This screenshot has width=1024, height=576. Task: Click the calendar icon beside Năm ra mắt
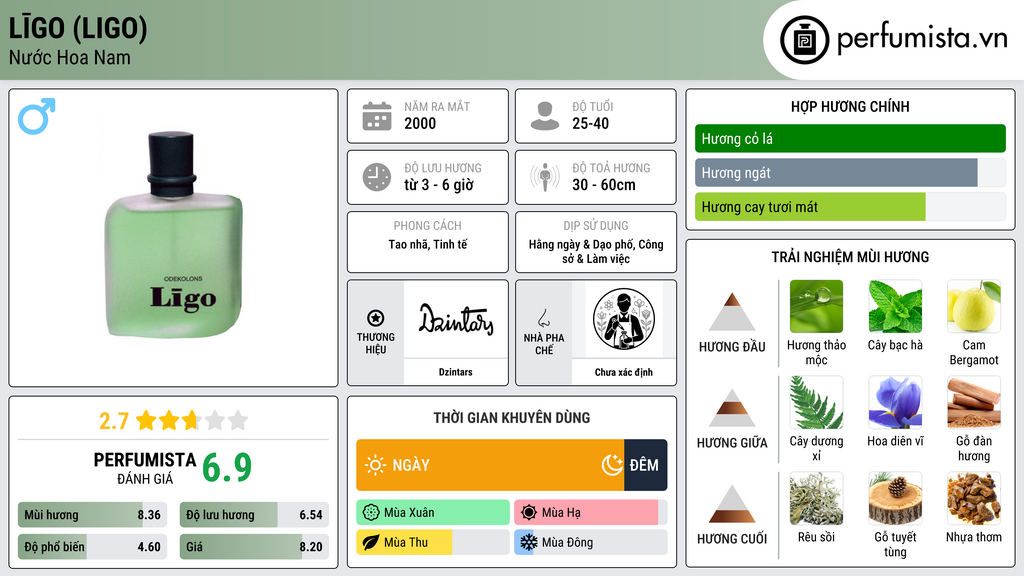[x=377, y=116]
